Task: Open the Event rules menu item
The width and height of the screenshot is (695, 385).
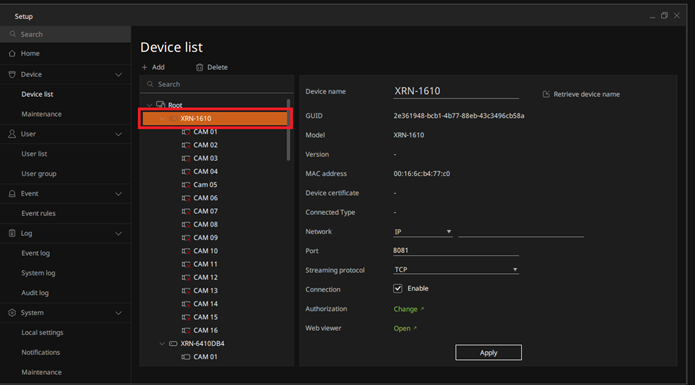Action: pyautogui.click(x=39, y=214)
